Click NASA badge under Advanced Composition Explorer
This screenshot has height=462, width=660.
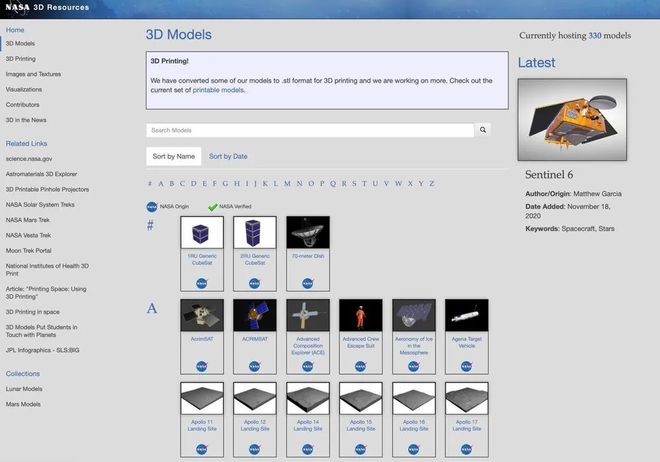click(308, 366)
